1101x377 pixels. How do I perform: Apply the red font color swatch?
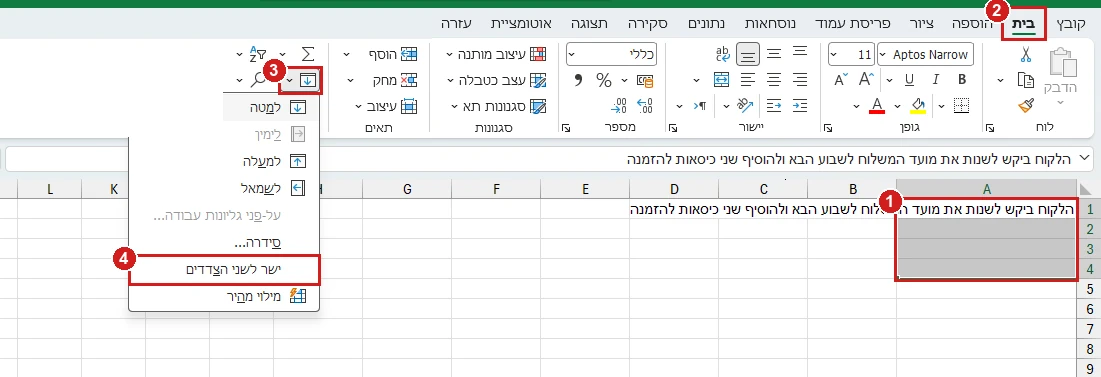click(x=876, y=105)
